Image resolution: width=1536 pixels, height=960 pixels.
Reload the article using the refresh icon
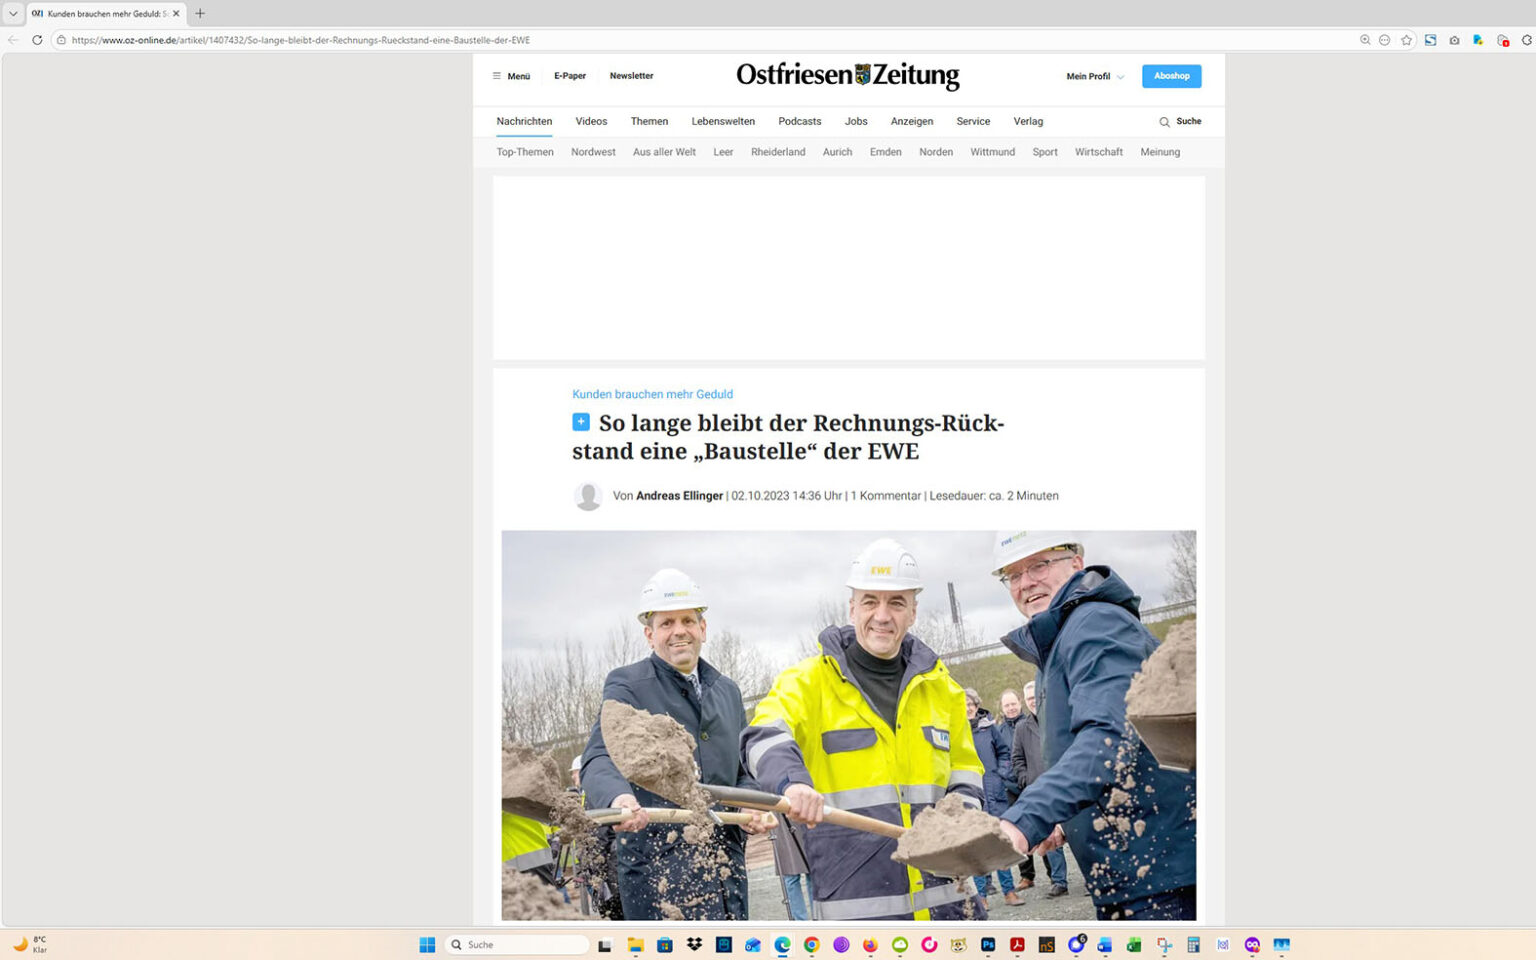(36, 40)
